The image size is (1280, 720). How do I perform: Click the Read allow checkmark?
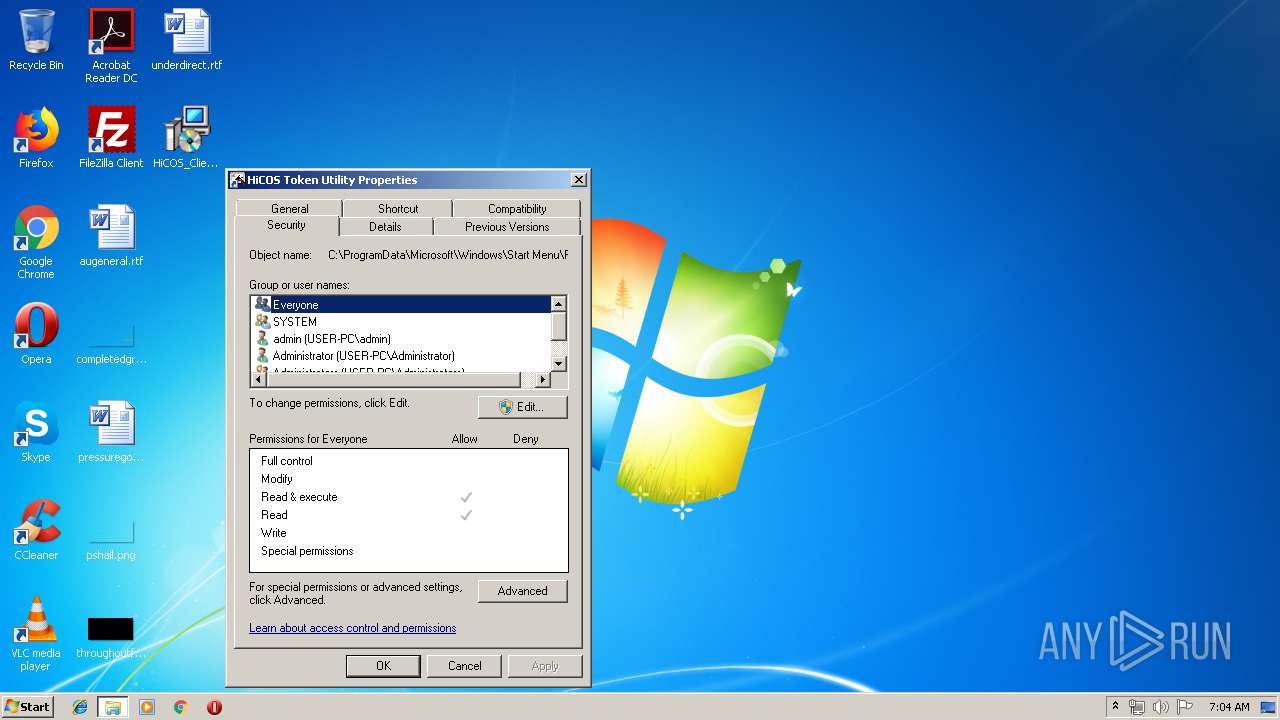coord(466,515)
